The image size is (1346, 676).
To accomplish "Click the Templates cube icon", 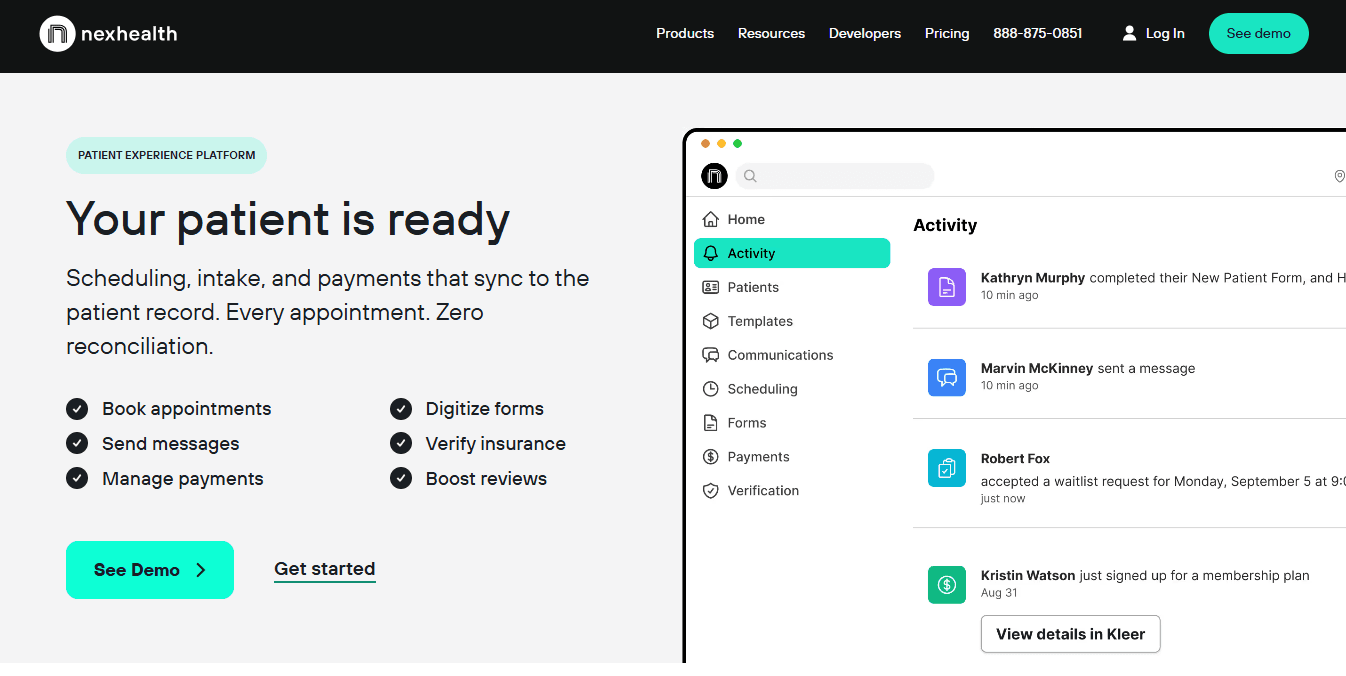I will point(710,321).
